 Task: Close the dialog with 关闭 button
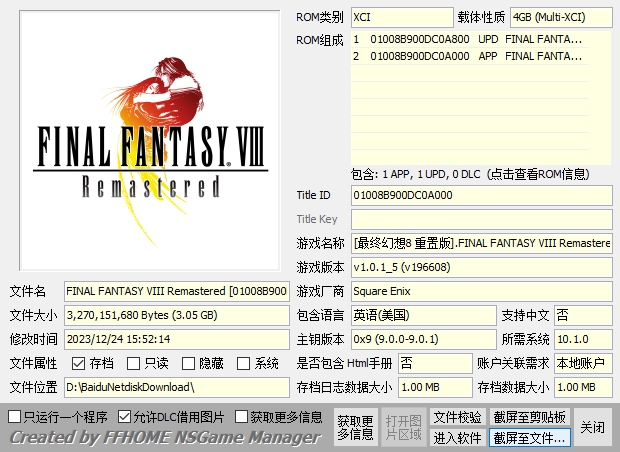point(592,427)
